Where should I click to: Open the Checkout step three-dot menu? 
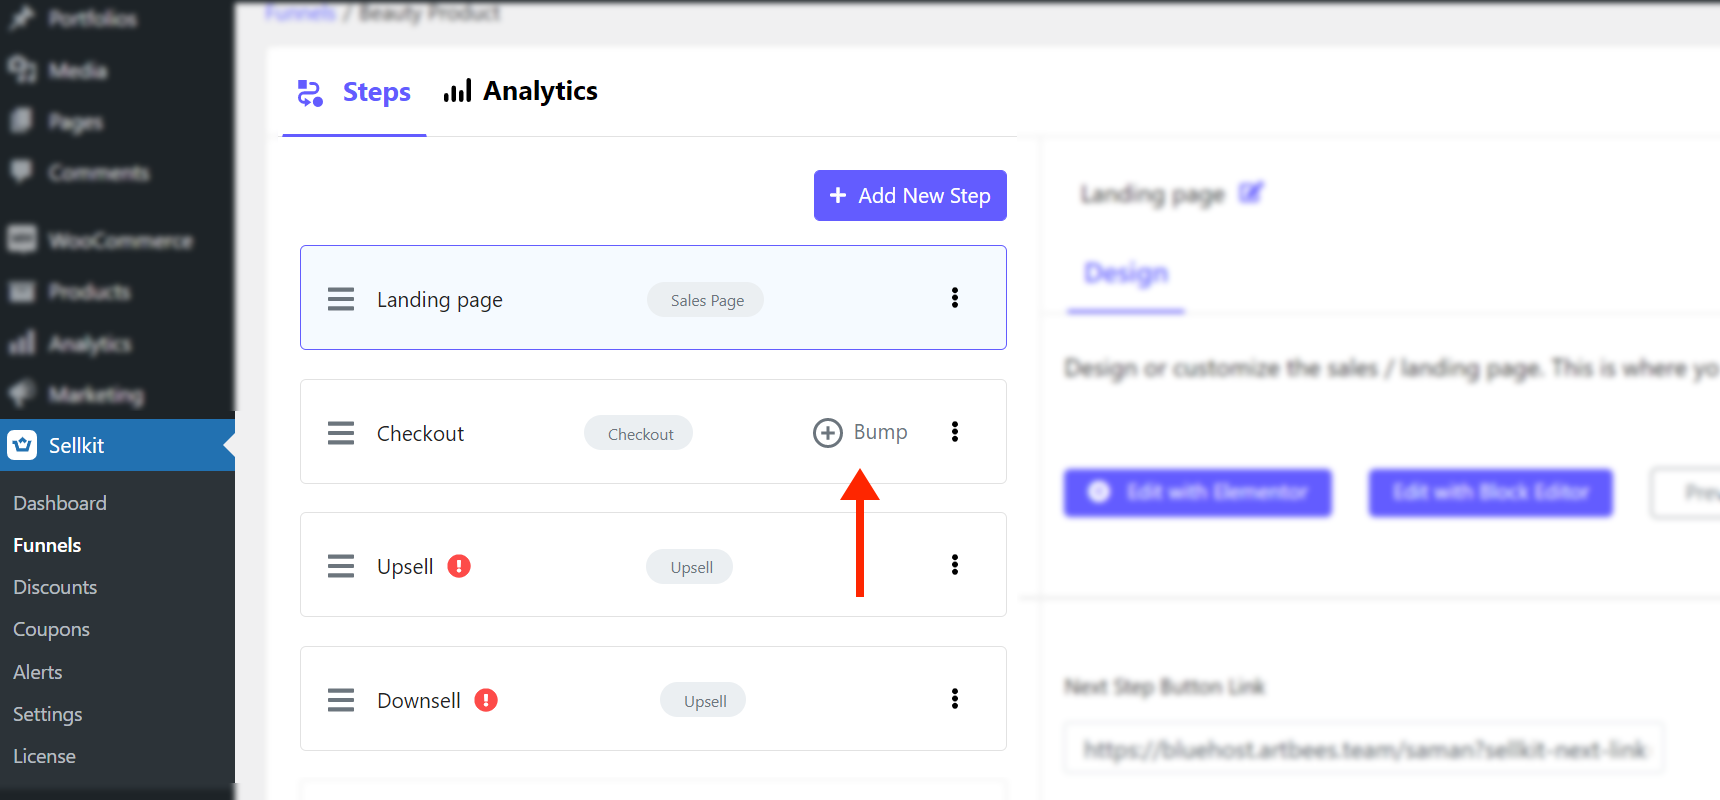click(x=955, y=431)
